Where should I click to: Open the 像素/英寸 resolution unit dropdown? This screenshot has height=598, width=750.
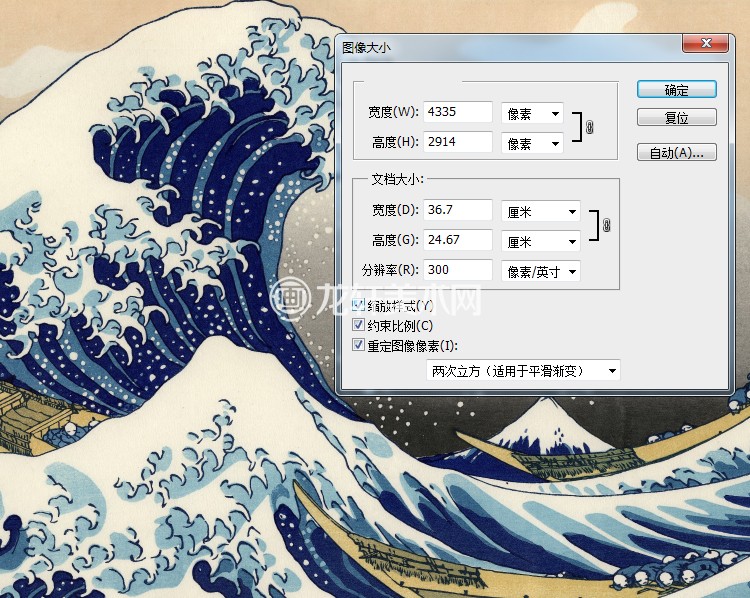click(x=541, y=272)
